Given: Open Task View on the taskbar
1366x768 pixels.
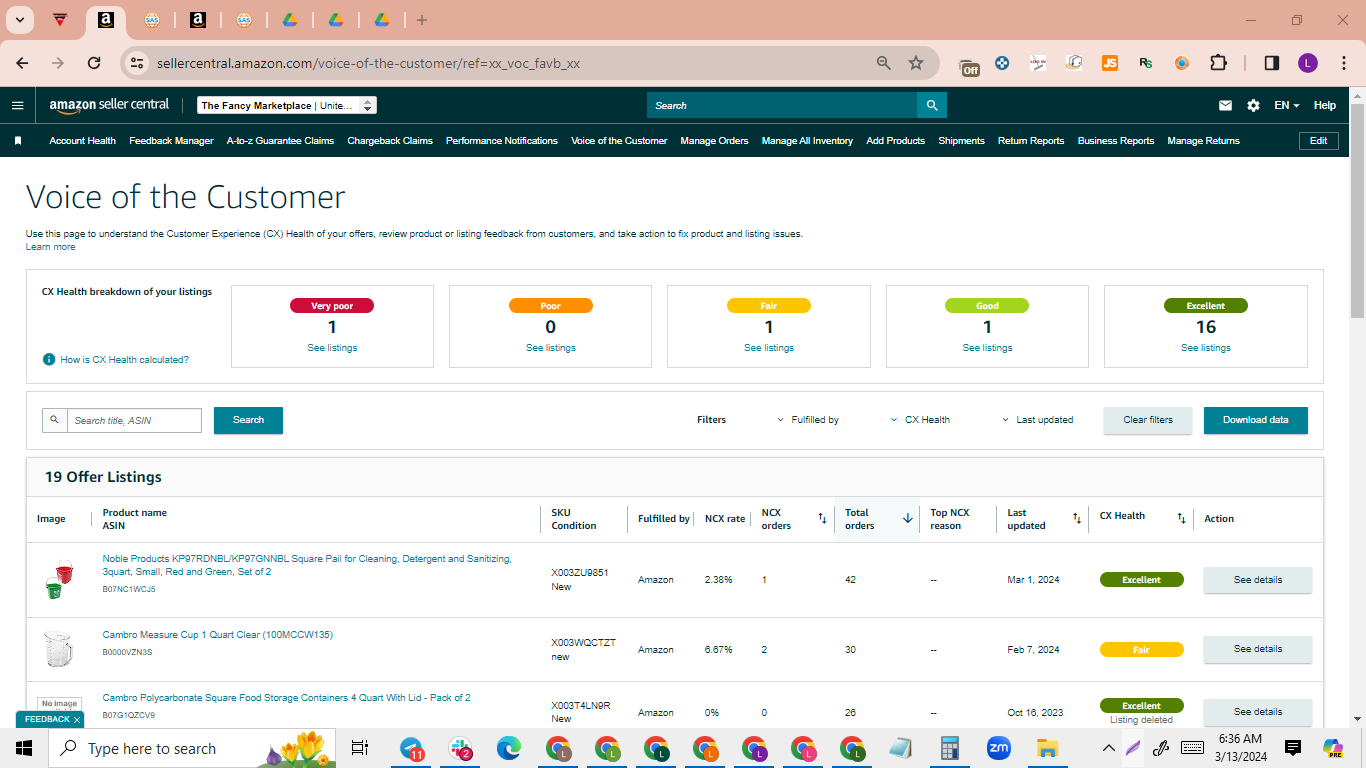Looking at the screenshot, I should pyautogui.click(x=360, y=748).
